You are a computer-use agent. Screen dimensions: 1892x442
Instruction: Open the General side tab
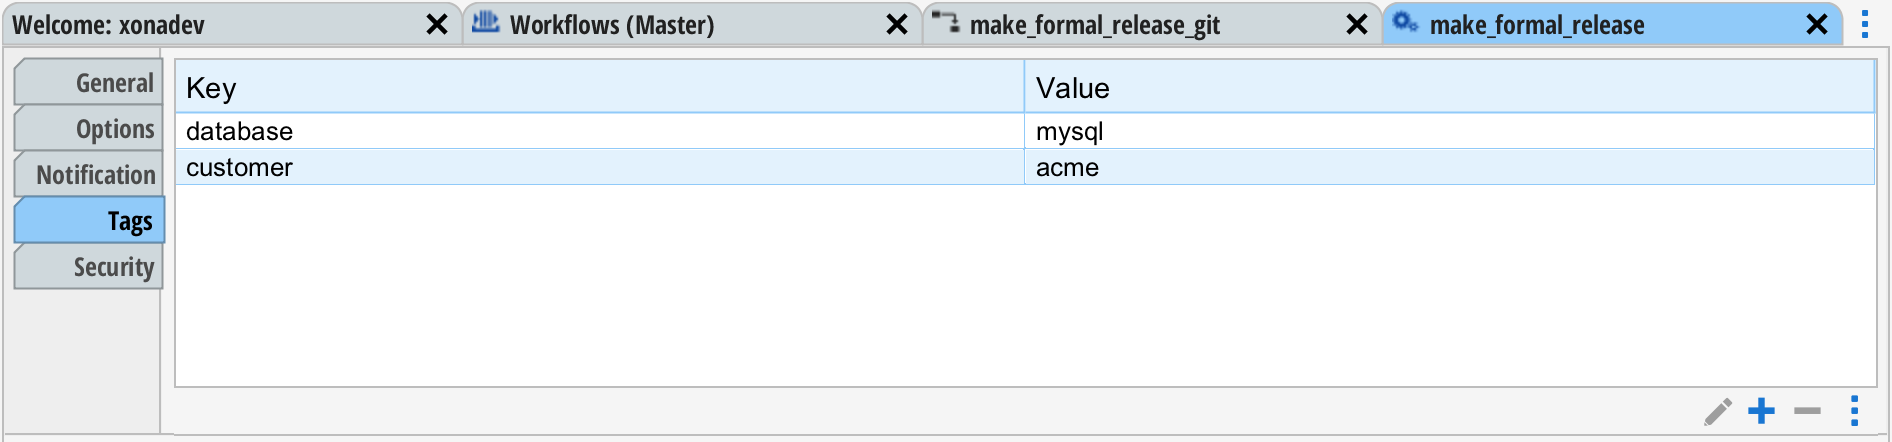90,83
